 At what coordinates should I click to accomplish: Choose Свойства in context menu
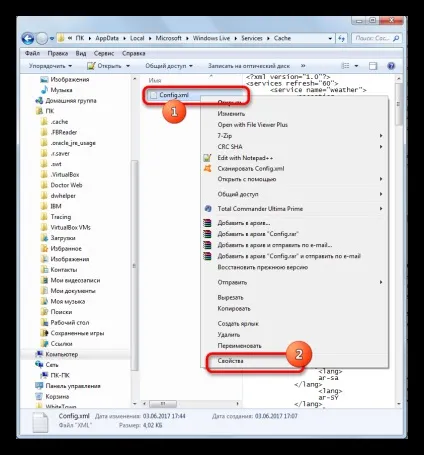(x=230, y=361)
